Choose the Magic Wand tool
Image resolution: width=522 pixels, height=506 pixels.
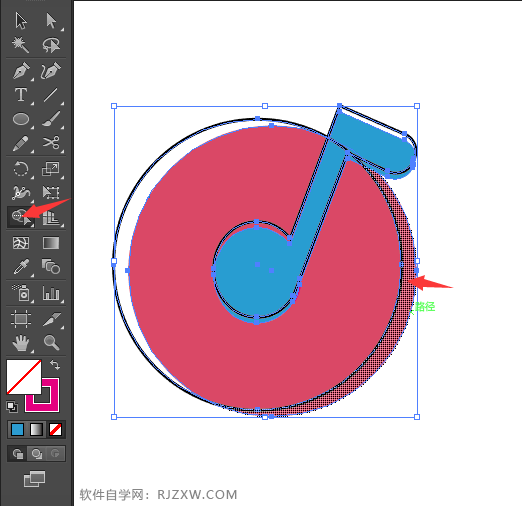21,45
